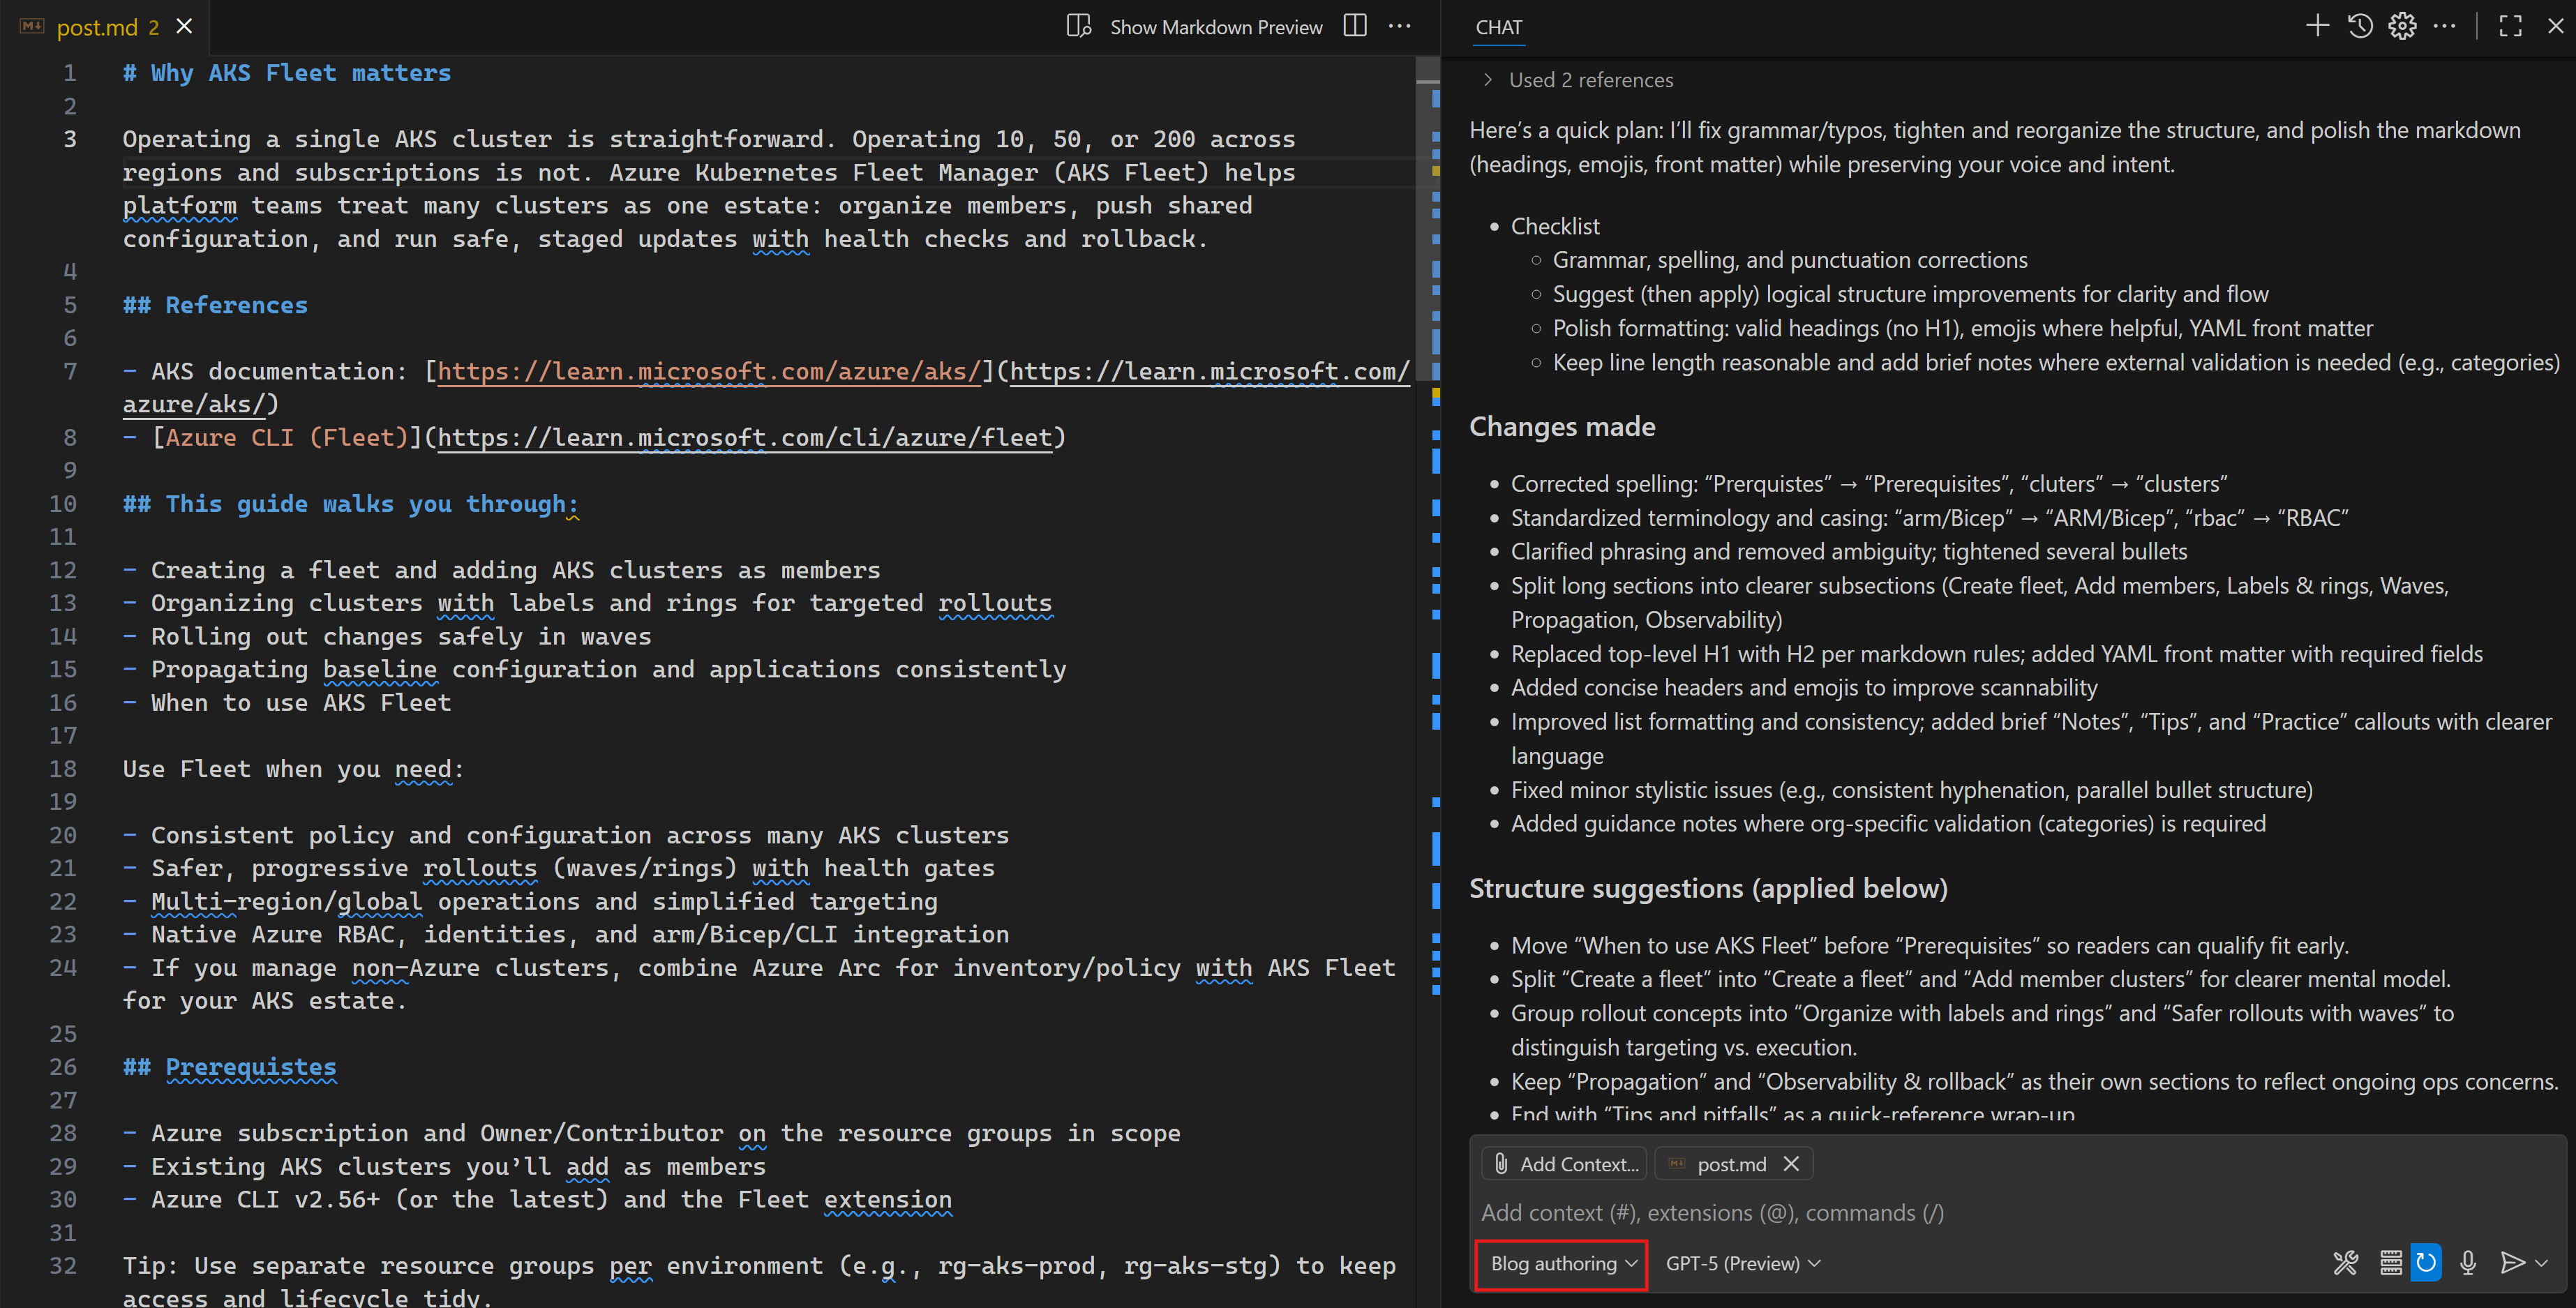This screenshot has height=1308, width=2576.
Task: Click line Azure CLI v2.56+ in editor
Action: [x=537, y=1200]
